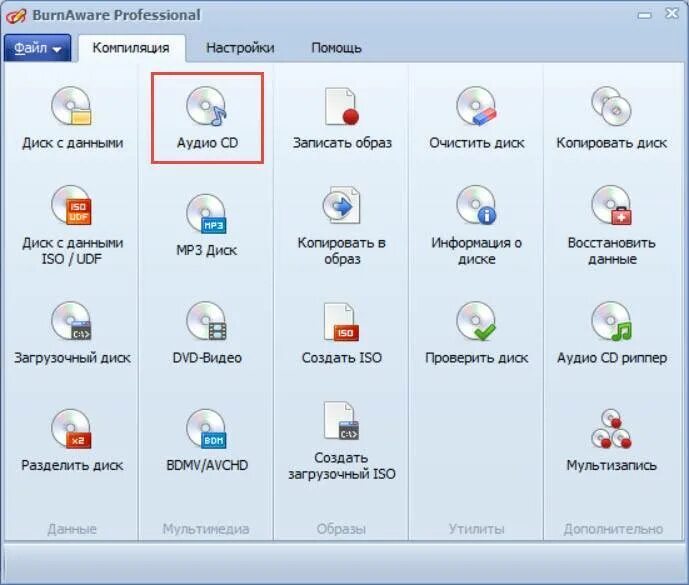
Task: Run Проверить диск verification
Action: tap(477, 333)
